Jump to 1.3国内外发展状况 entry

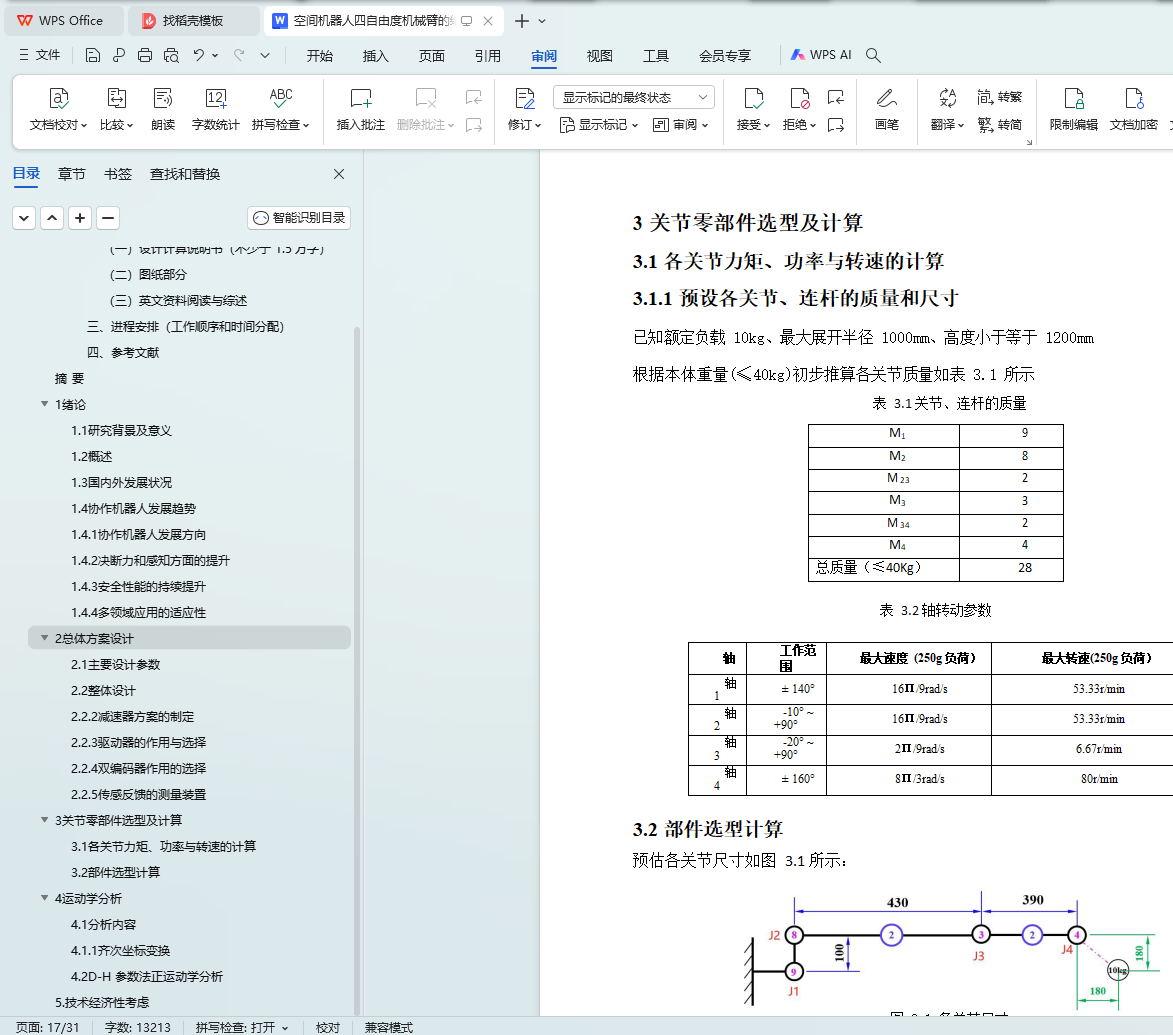coord(121,482)
